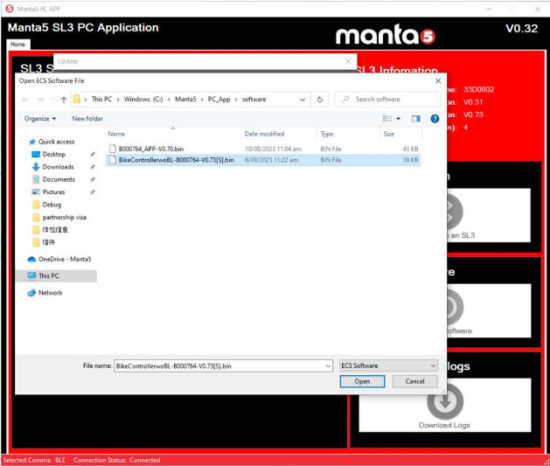Image resolution: width=550 pixels, height=466 pixels.
Task: Open the blue Help icon
Action: click(x=435, y=119)
